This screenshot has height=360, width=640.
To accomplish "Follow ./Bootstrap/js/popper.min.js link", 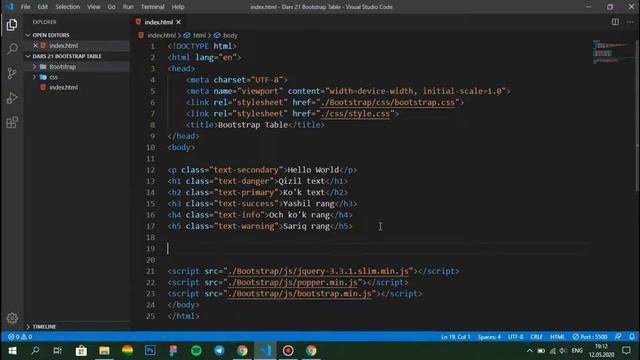I will [x=293, y=282].
